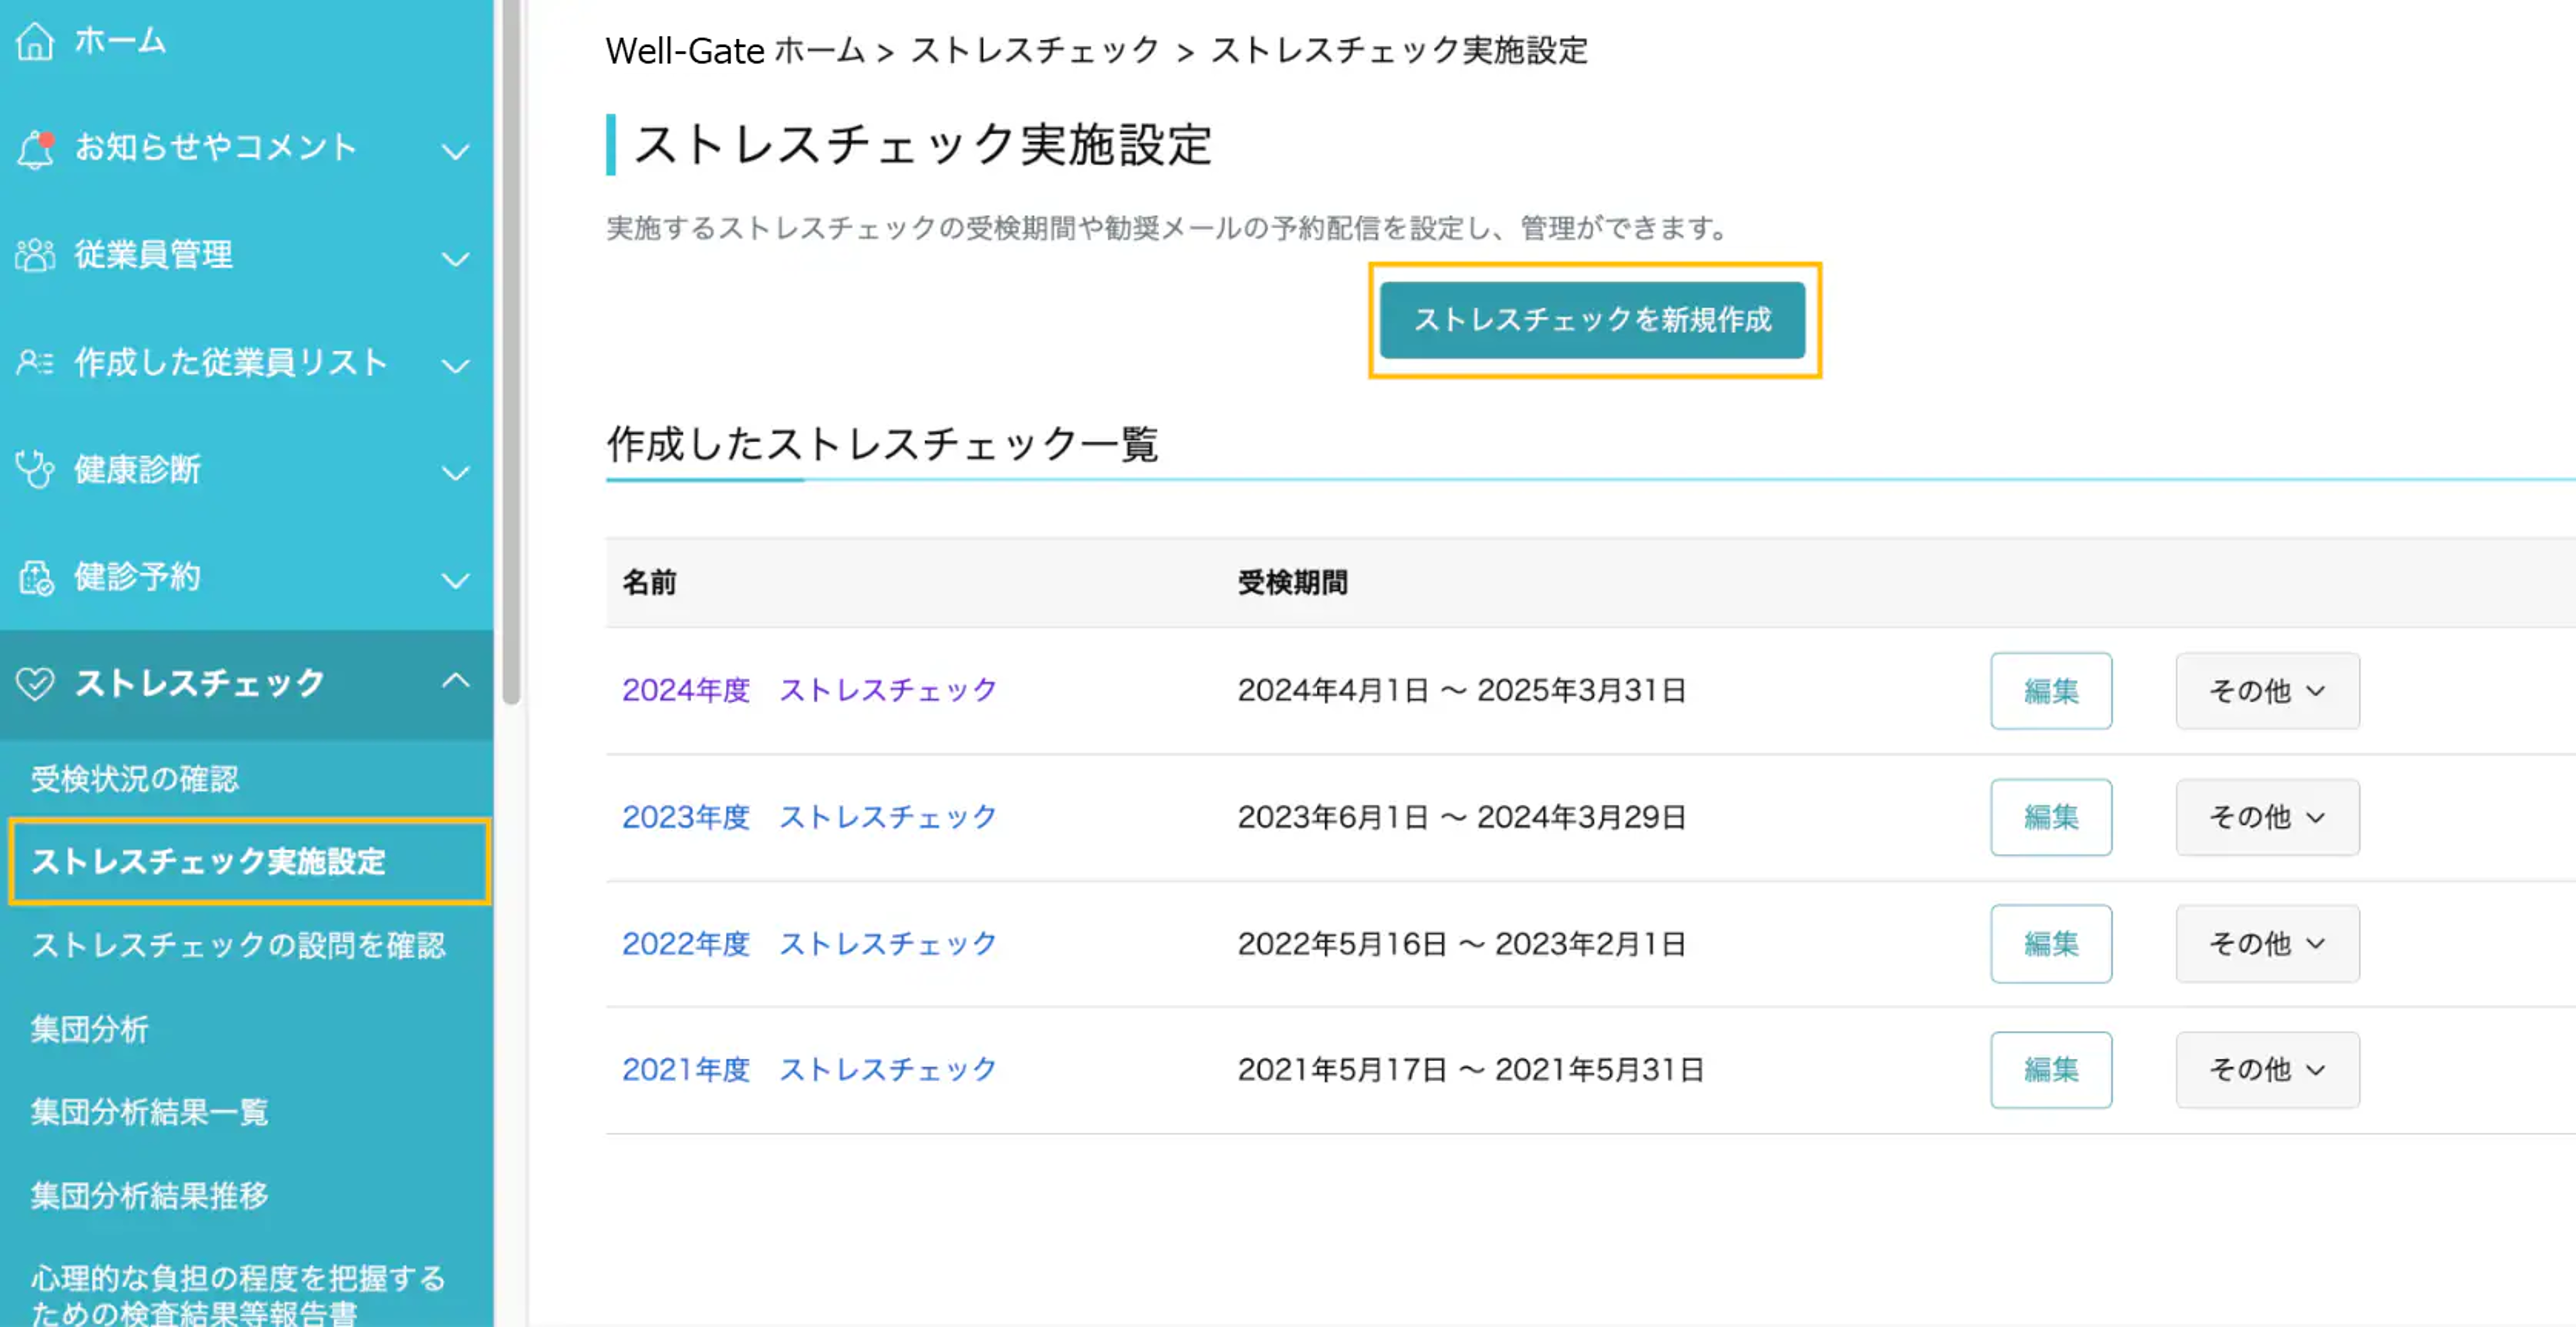Click the created employee list icon
Screen dimensions: 2576x1327
[x=35, y=362]
